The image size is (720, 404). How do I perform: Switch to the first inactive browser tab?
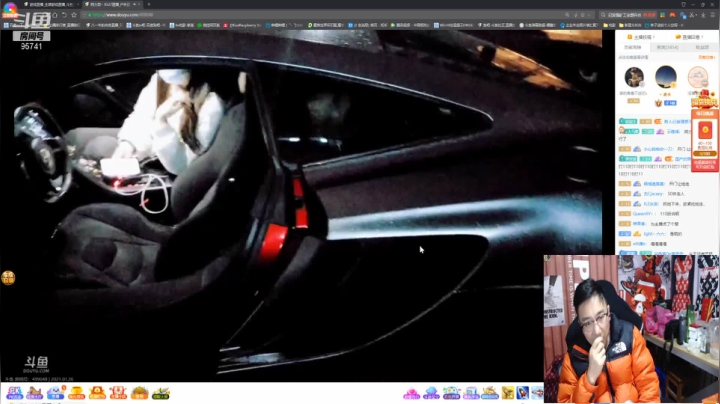coord(51,4)
